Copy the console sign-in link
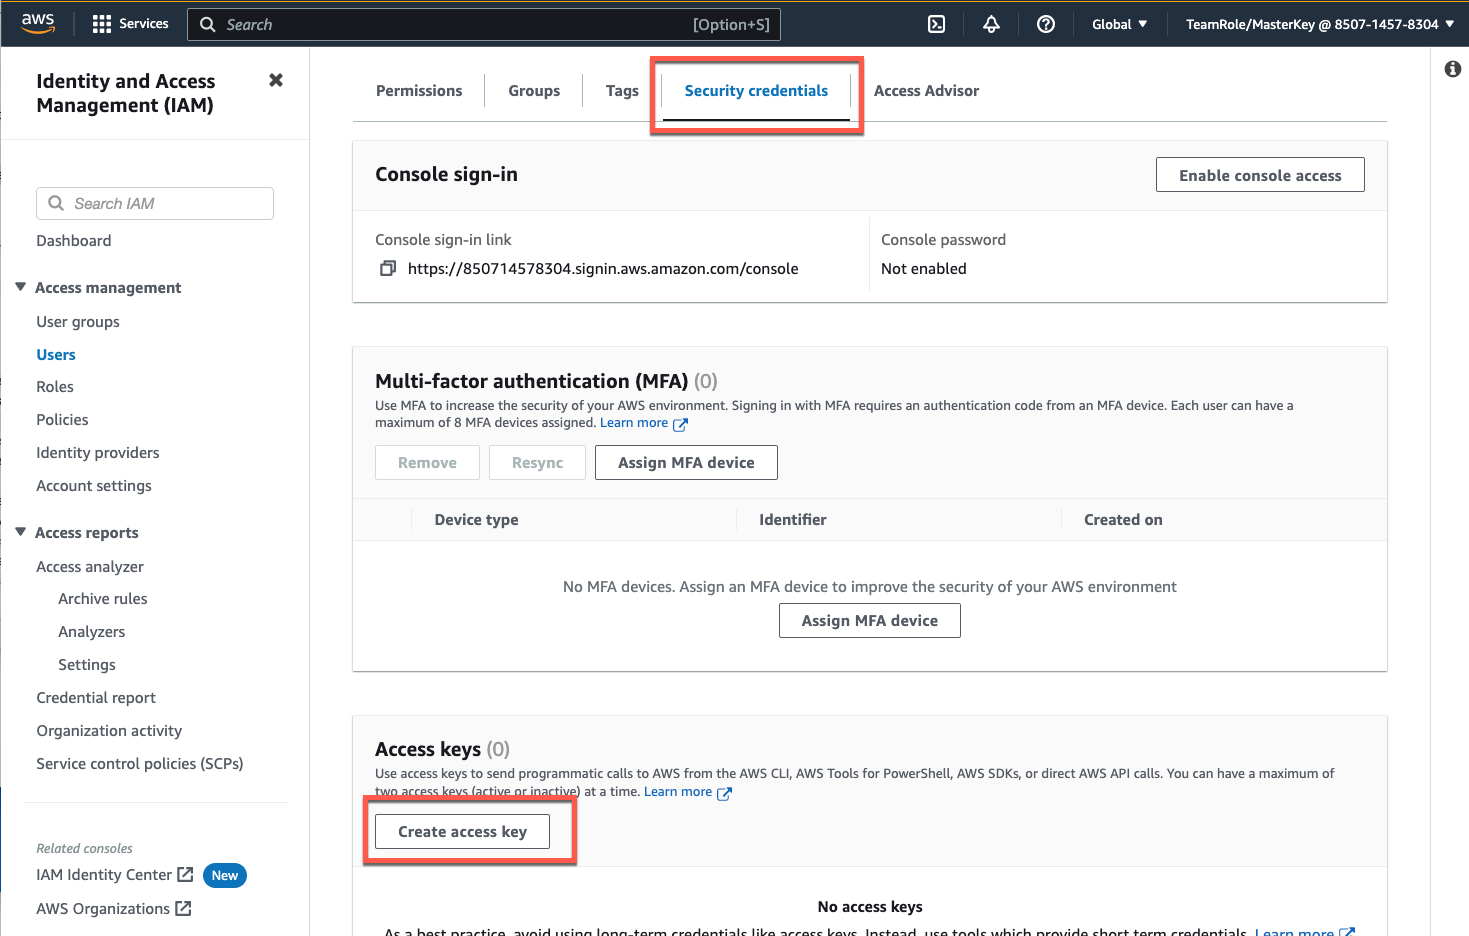 click(x=388, y=268)
